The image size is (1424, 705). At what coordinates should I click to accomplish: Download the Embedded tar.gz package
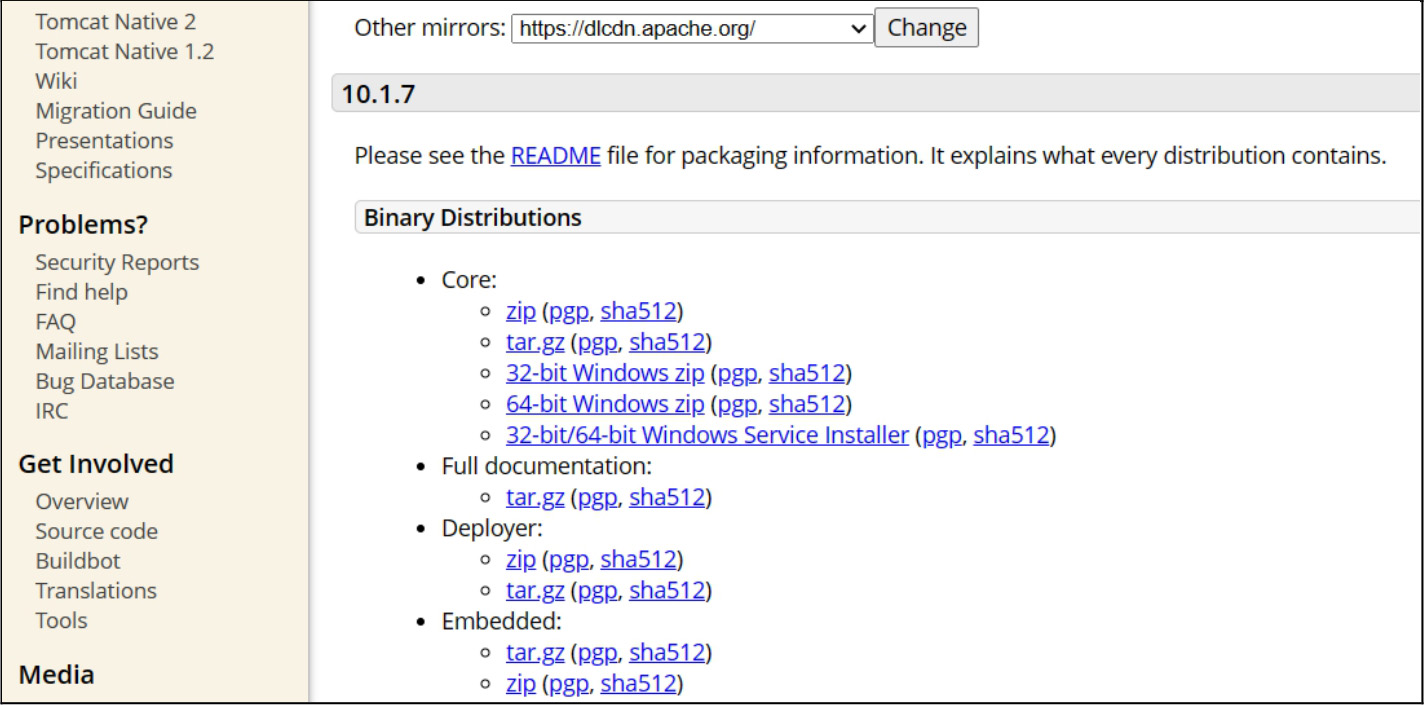point(535,653)
